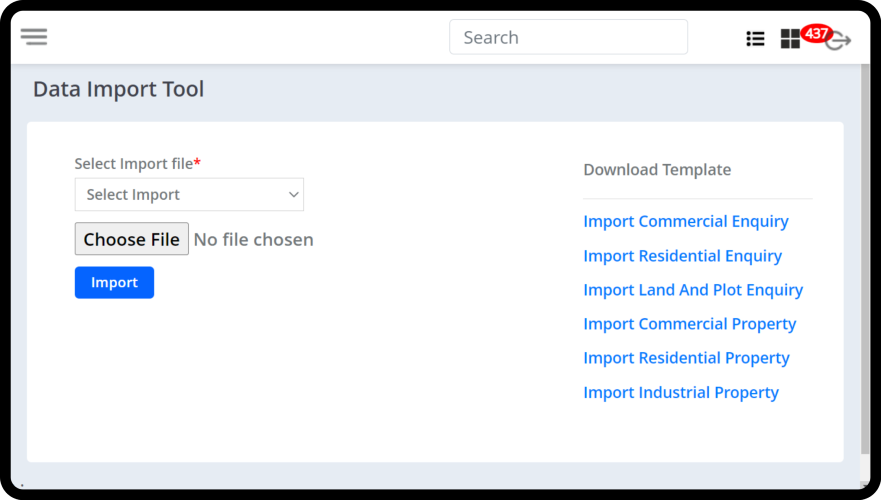Click the vertical page scrollbar
This screenshot has height=500, width=881.
[x=865, y=260]
